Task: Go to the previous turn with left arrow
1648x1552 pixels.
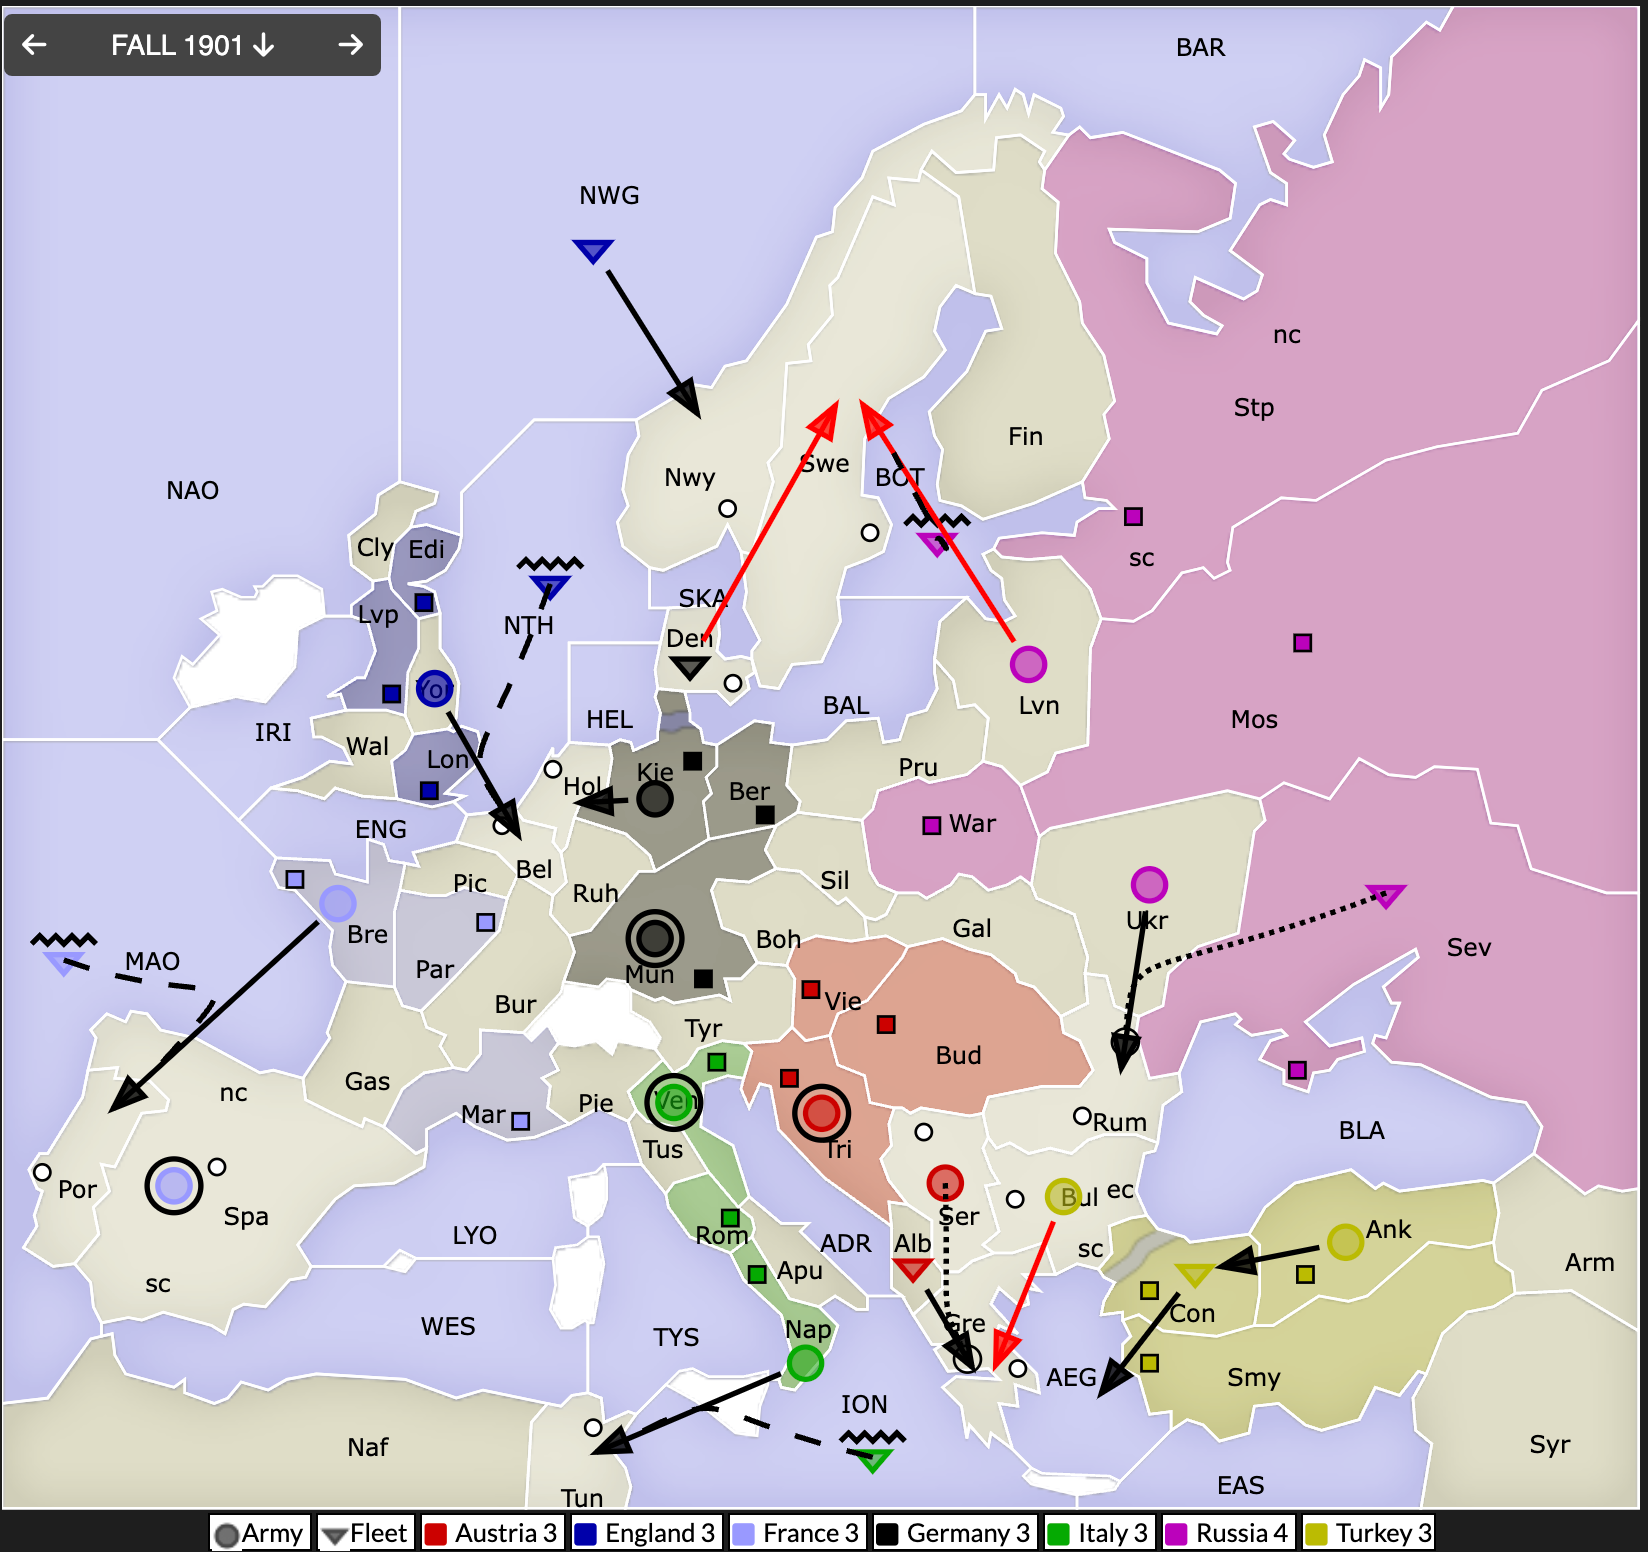Action: coord(35,45)
